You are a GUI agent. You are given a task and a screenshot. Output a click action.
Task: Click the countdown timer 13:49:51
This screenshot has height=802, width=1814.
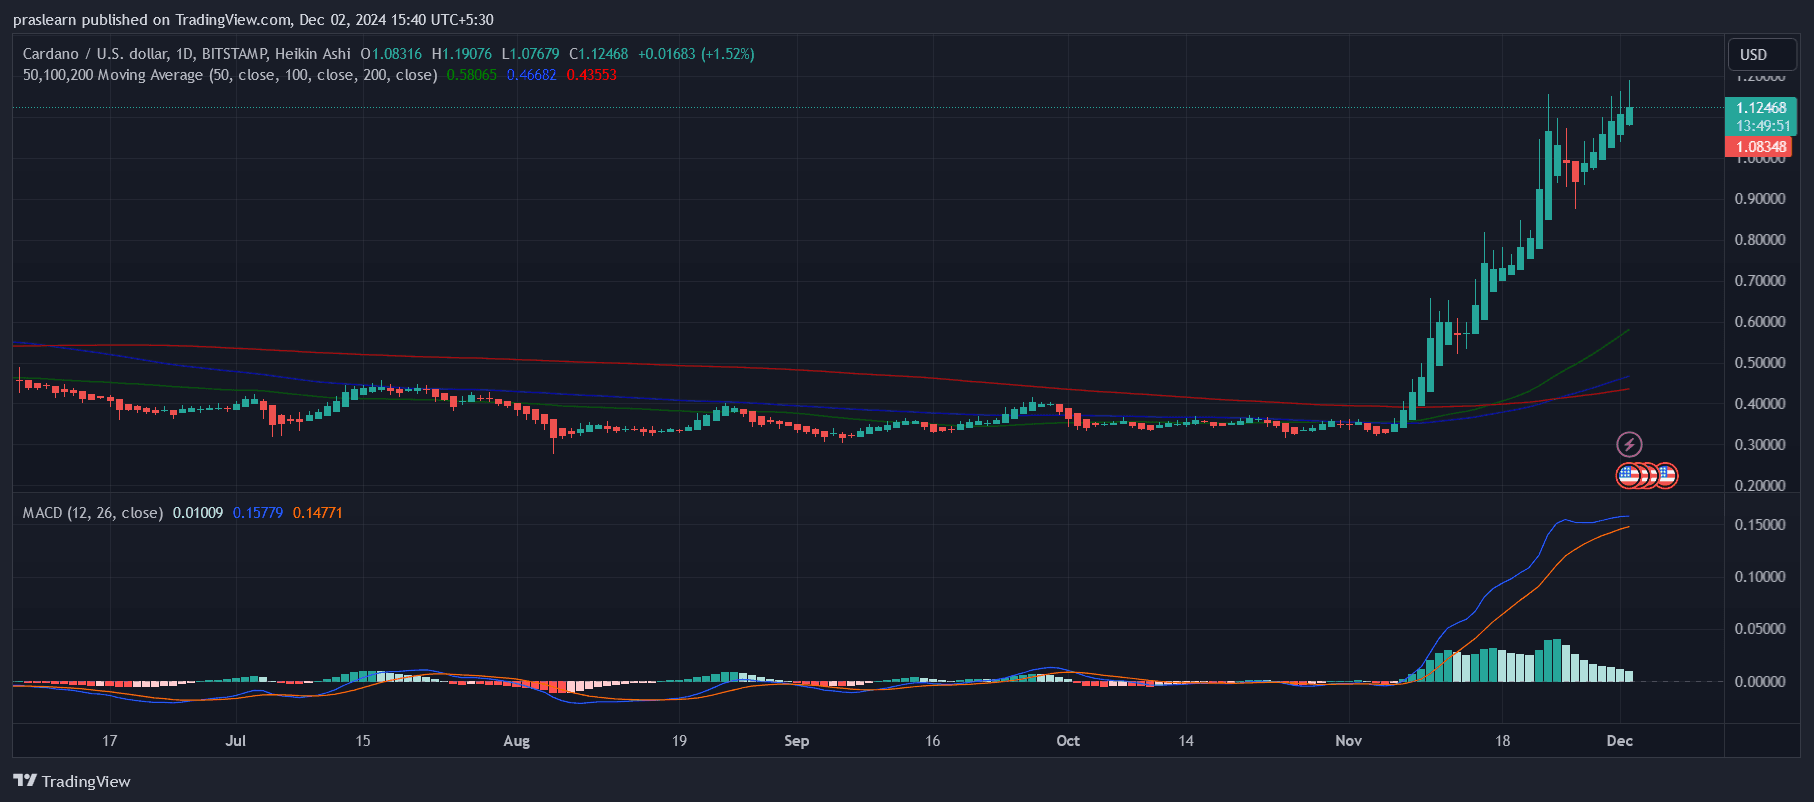1763,126
